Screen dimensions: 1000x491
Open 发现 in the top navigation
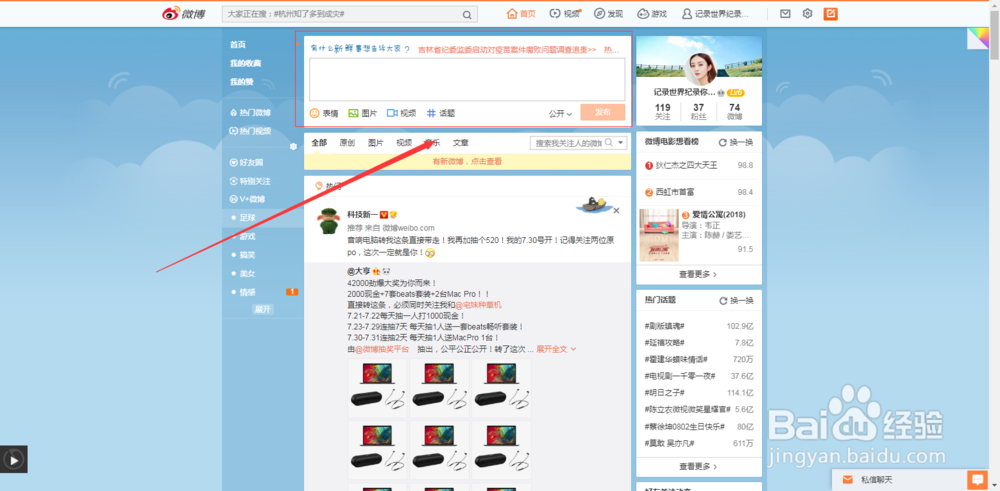point(608,13)
